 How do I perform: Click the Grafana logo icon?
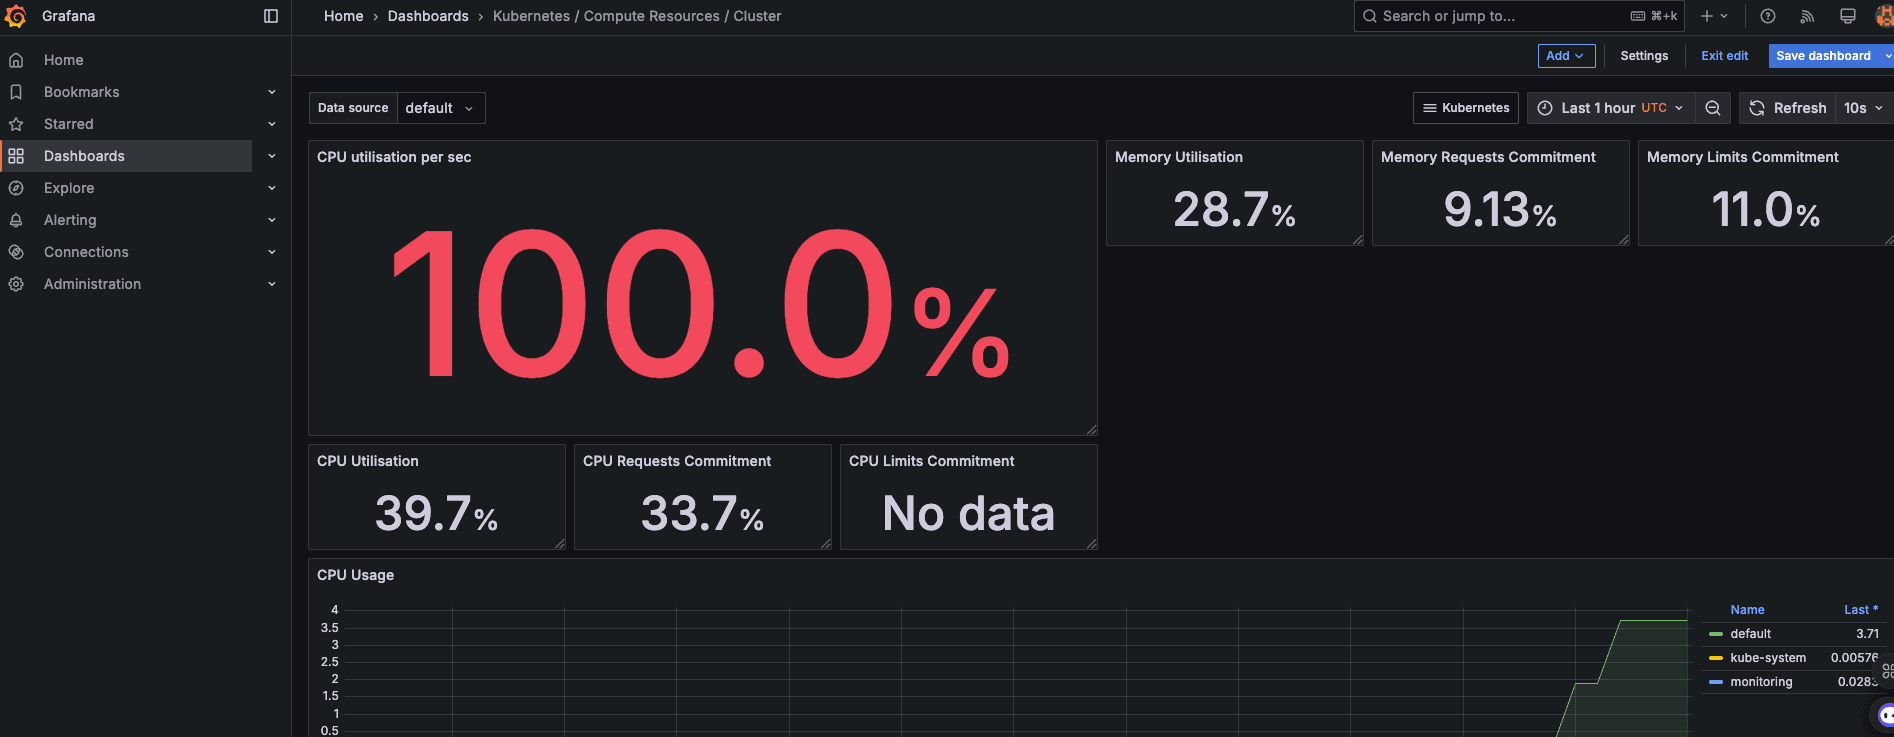(x=16, y=16)
